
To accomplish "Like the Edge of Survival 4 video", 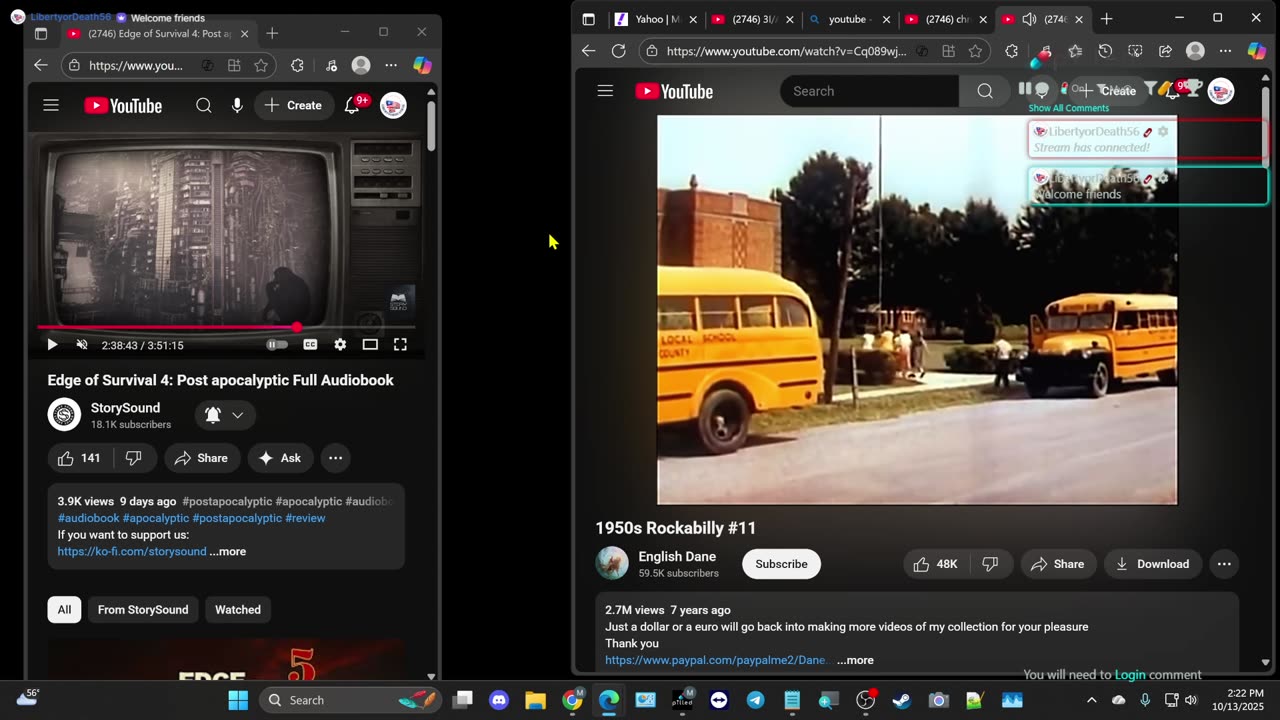I will click(79, 458).
